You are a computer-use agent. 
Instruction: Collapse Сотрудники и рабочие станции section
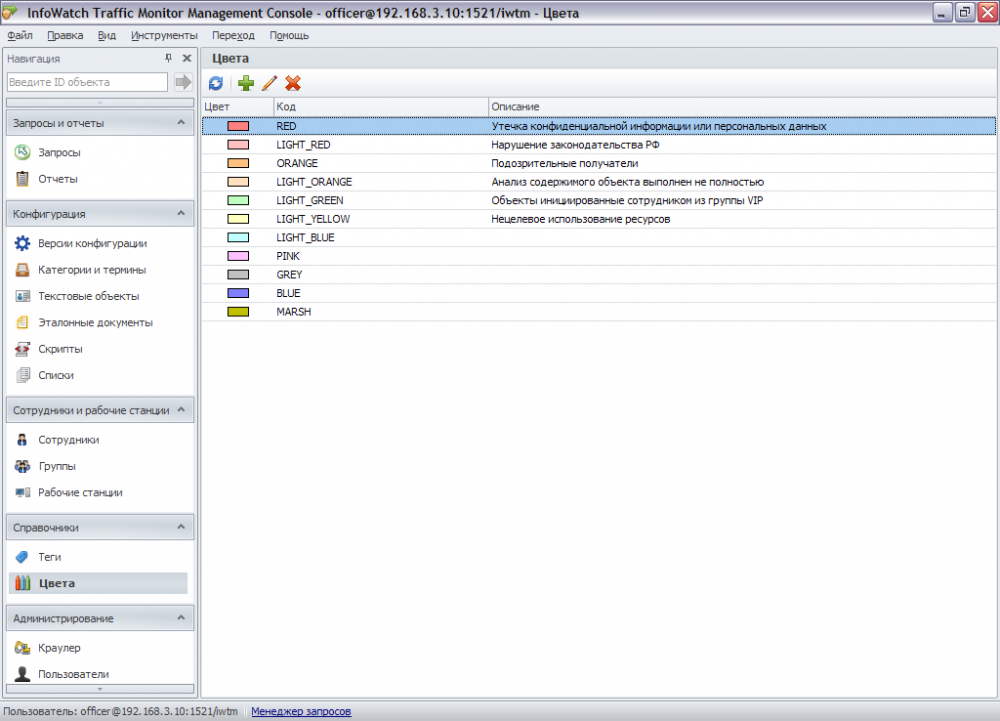[x=181, y=410]
